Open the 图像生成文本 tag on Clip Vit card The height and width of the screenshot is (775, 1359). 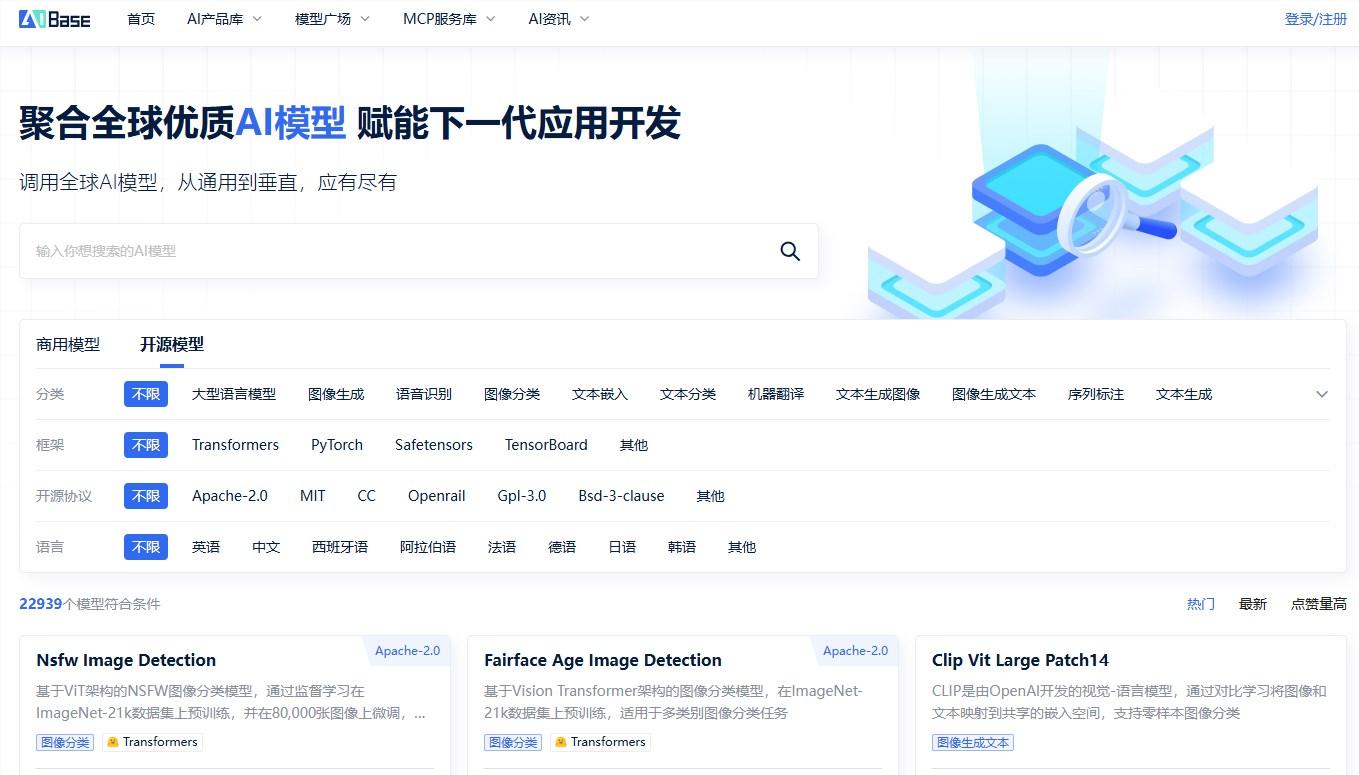tap(971, 742)
